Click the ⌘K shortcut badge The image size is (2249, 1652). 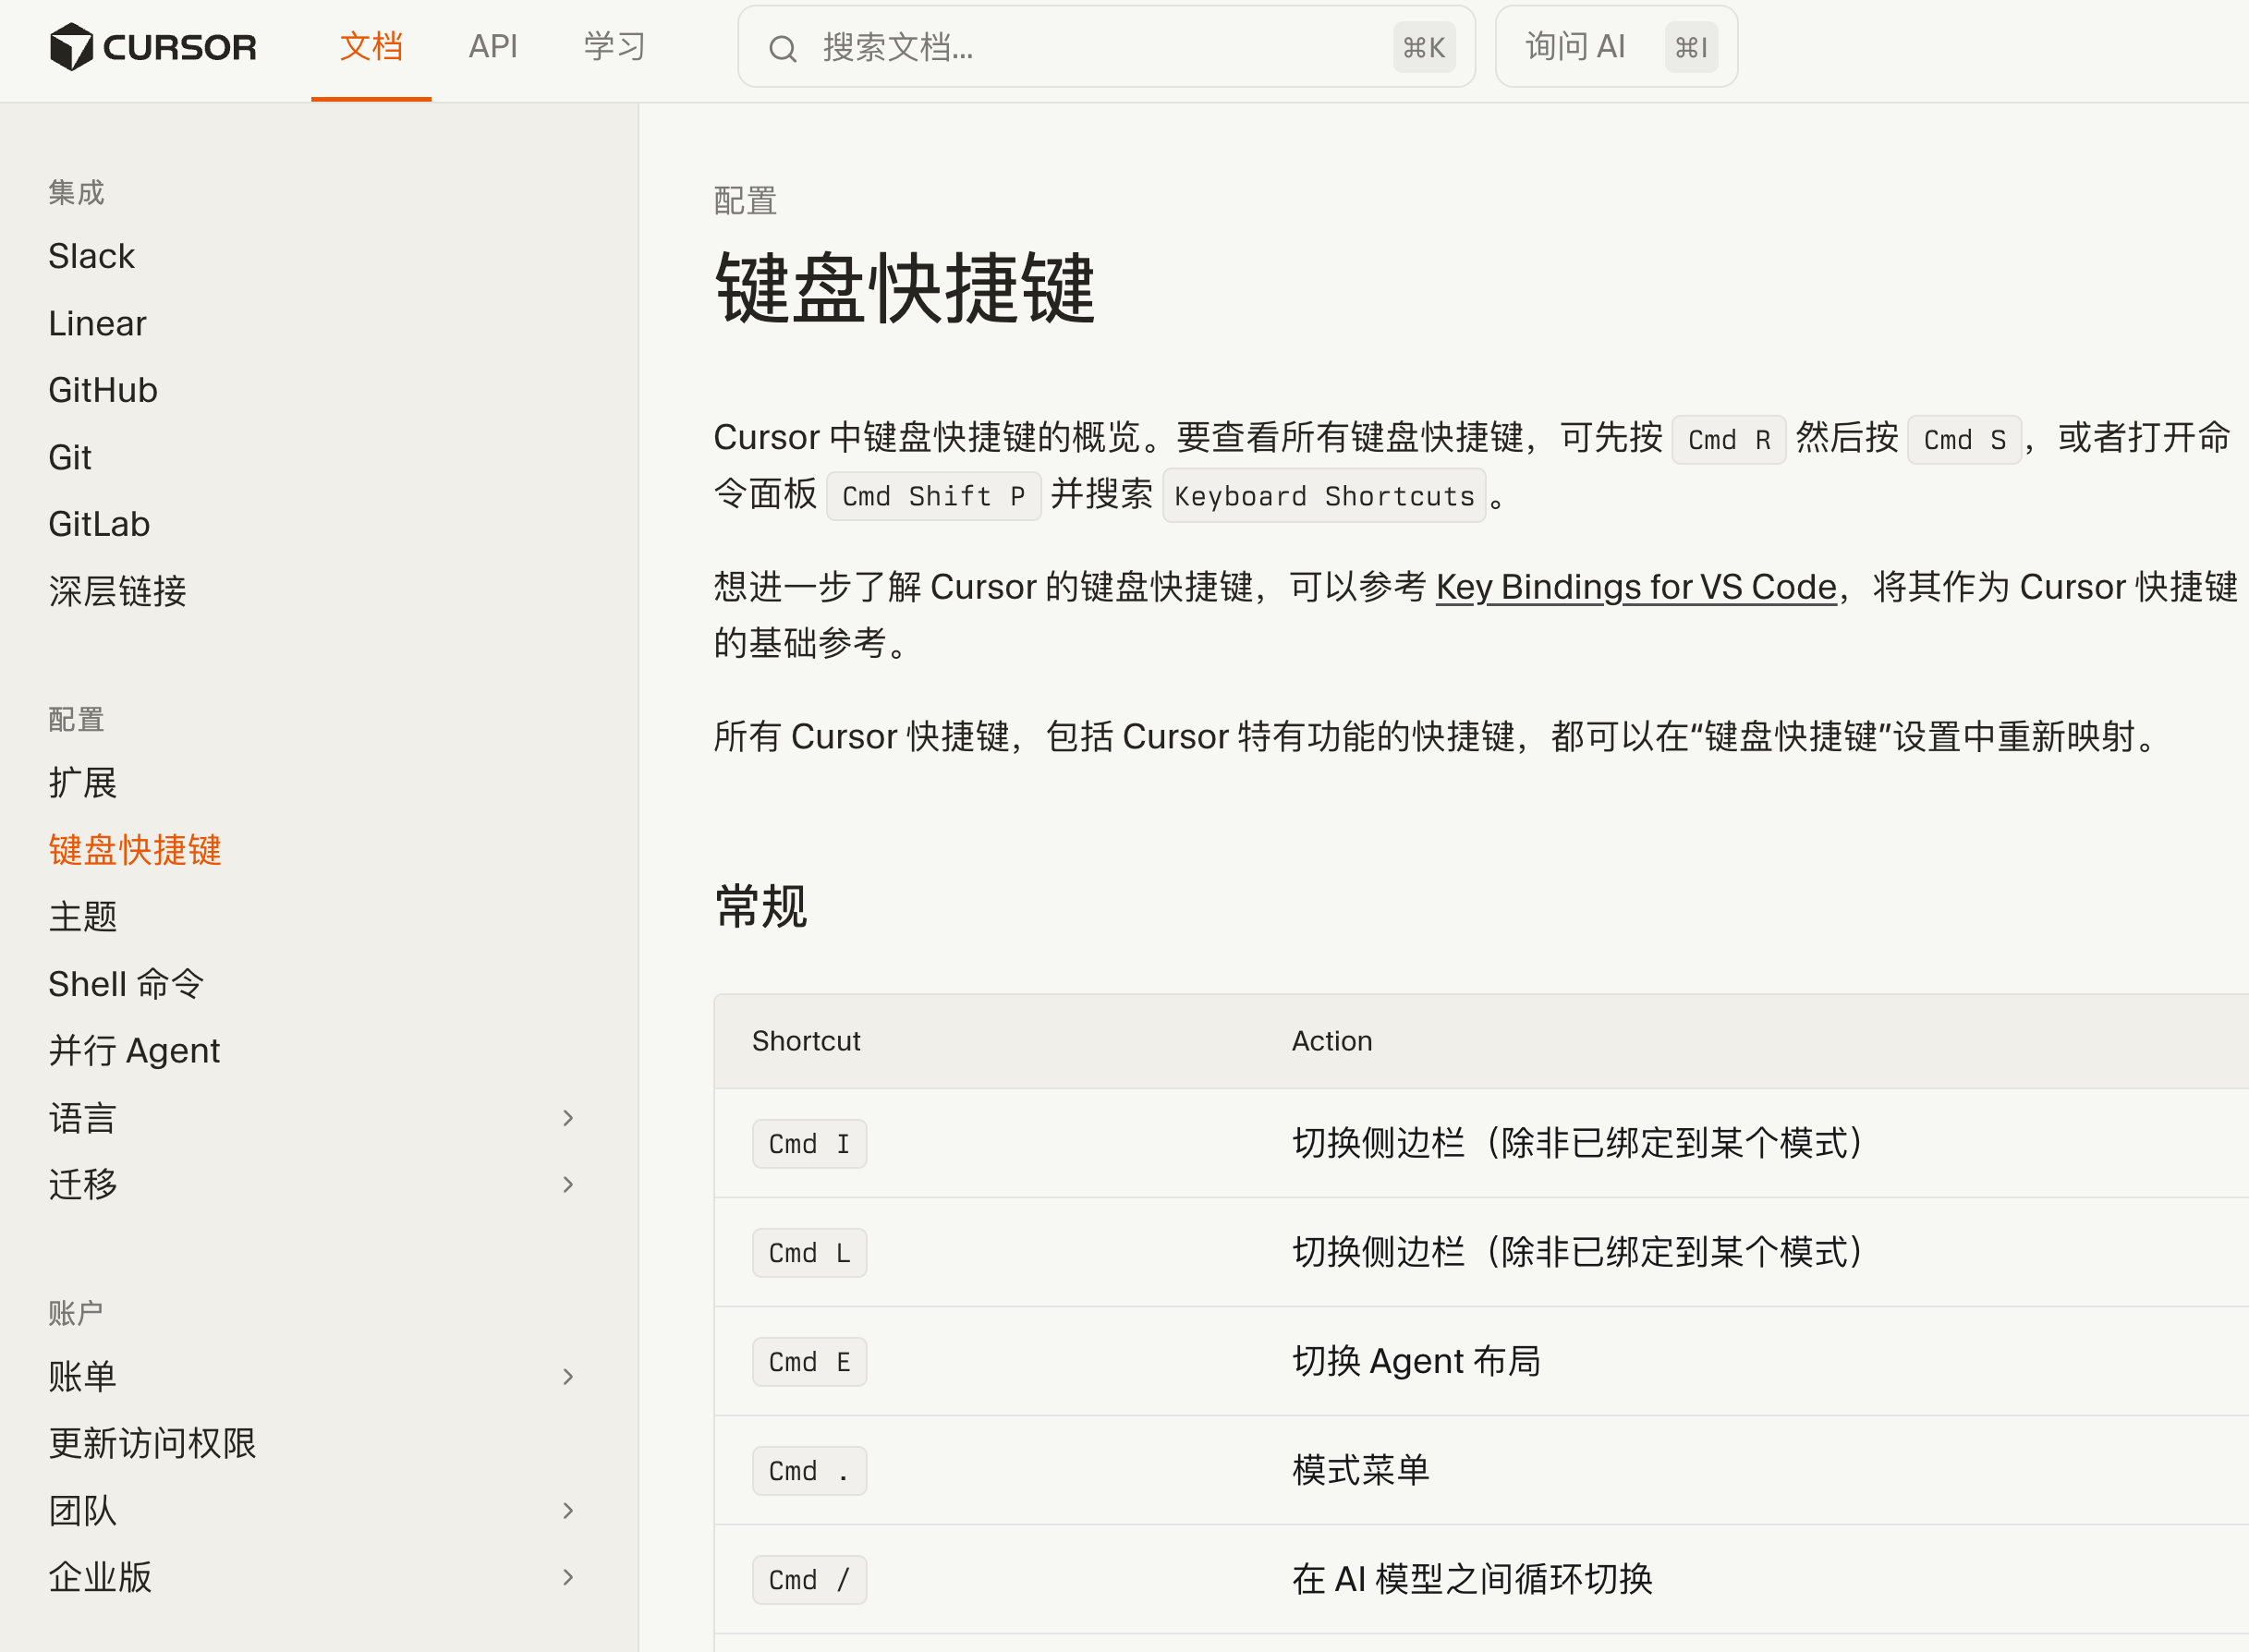click(x=1423, y=47)
